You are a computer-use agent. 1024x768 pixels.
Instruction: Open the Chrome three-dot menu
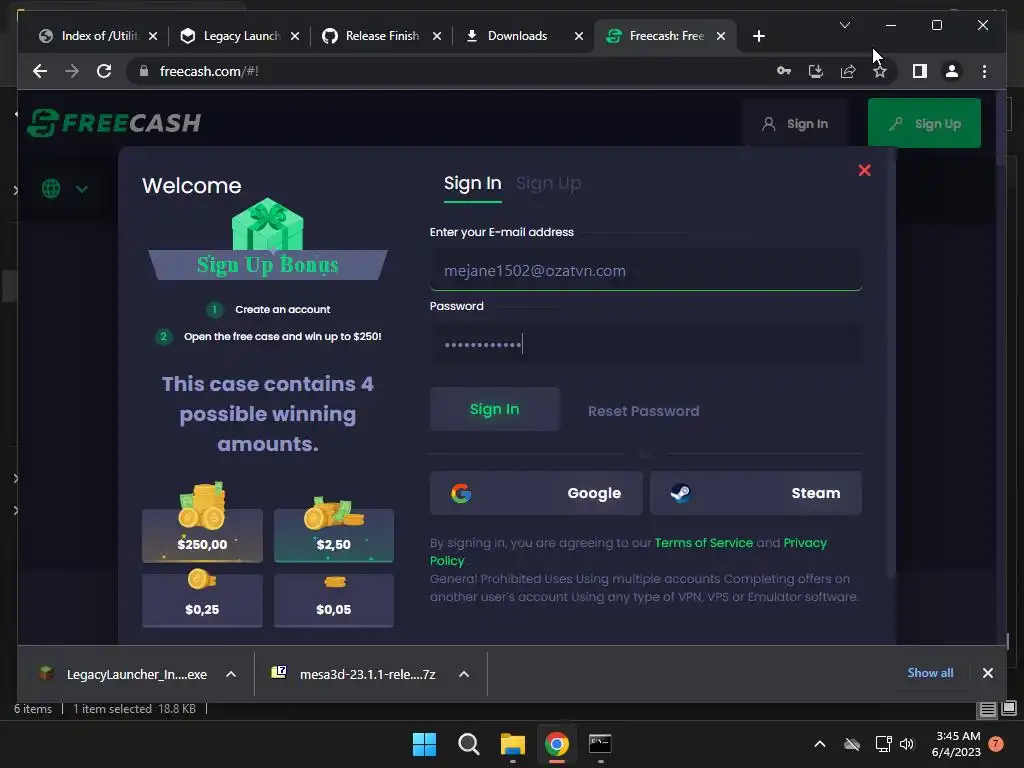pyautogui.click(x=984, y=71)
